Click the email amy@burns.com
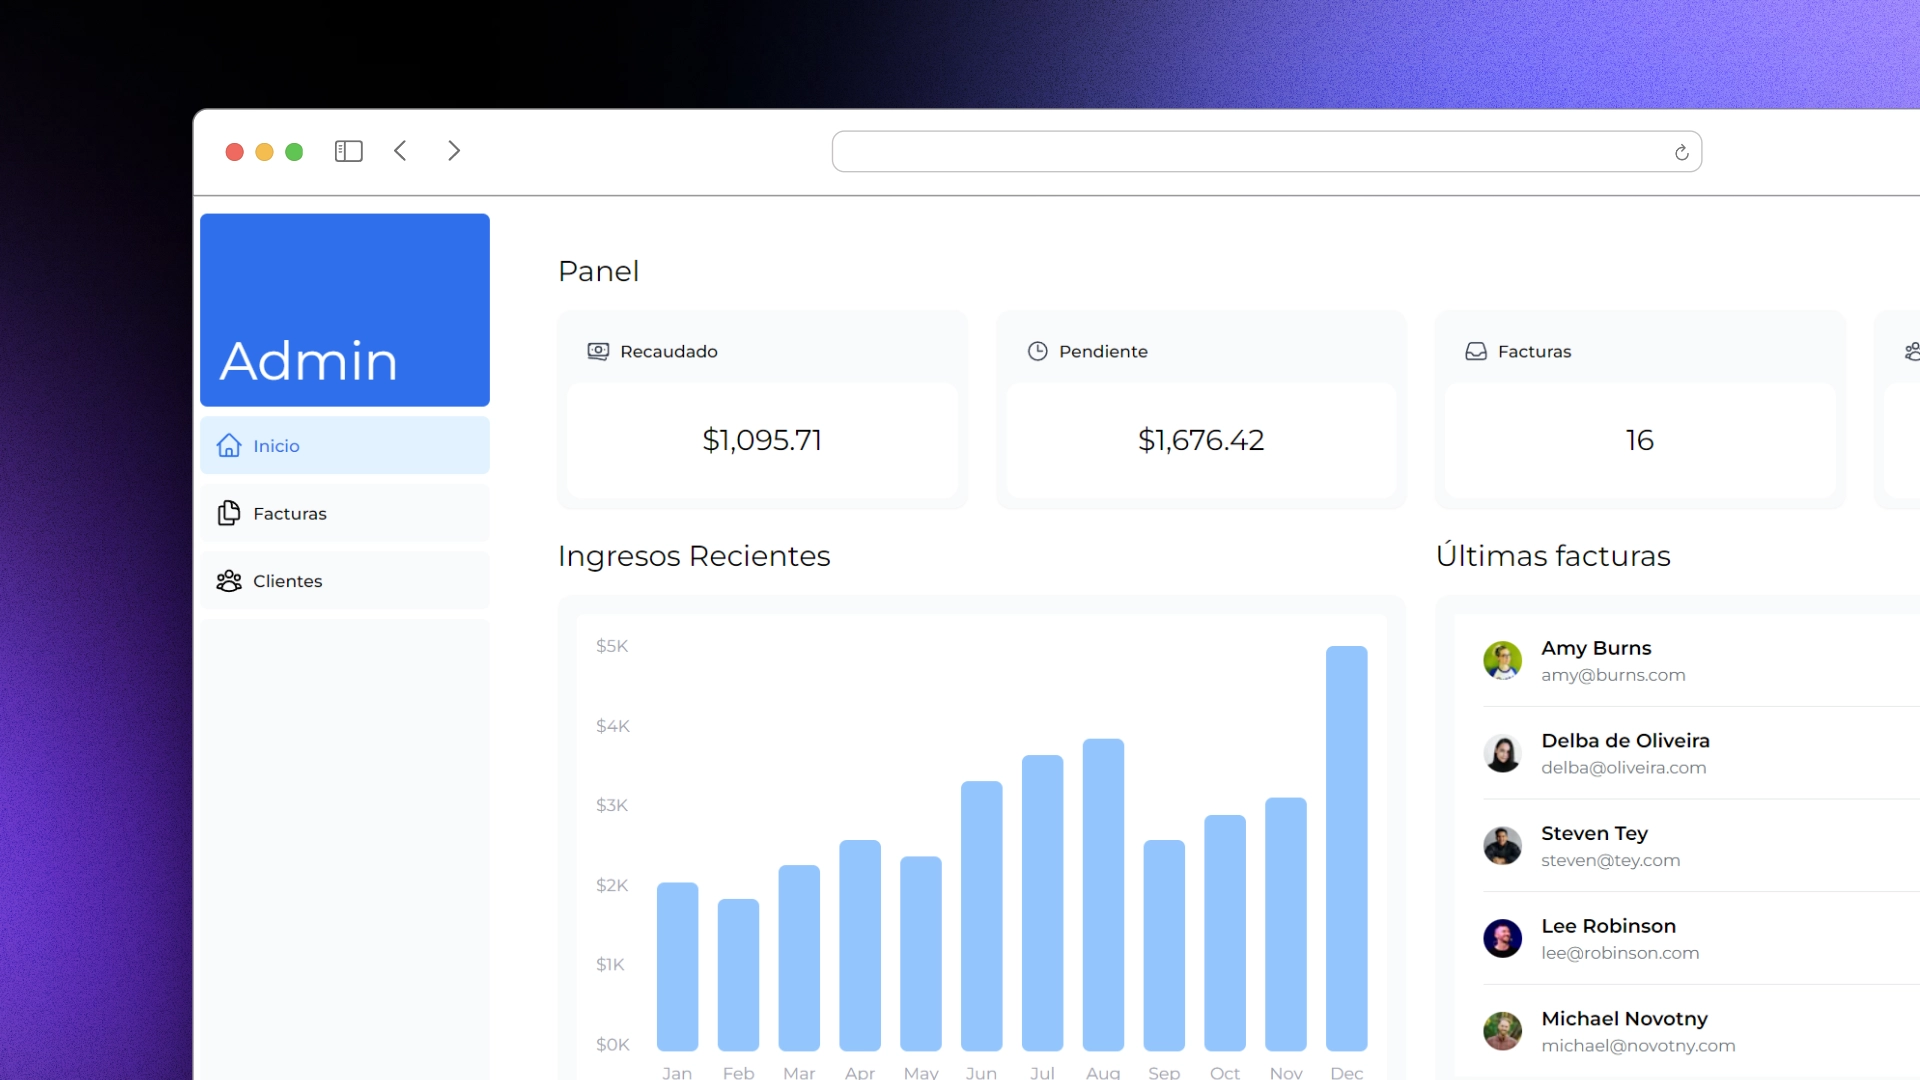The width and height of the screenshot is (1920, 1080). click(1613, 675)
